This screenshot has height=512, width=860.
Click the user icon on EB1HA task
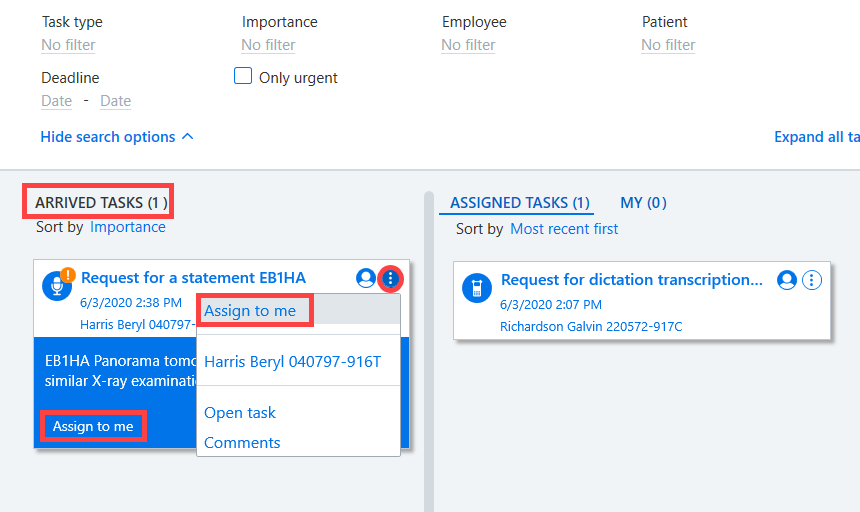click(366, 278)
